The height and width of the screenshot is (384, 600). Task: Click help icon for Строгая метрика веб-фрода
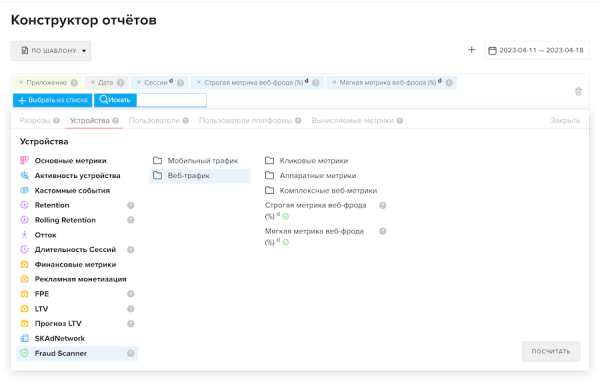382,205
